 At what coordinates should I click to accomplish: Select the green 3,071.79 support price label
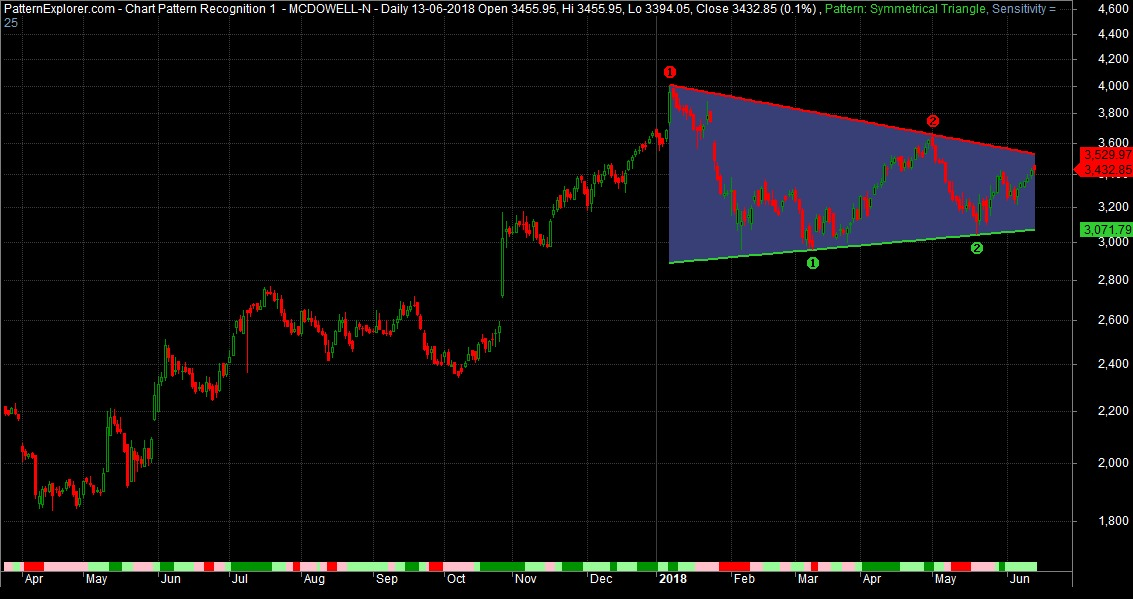[1106, 230]
